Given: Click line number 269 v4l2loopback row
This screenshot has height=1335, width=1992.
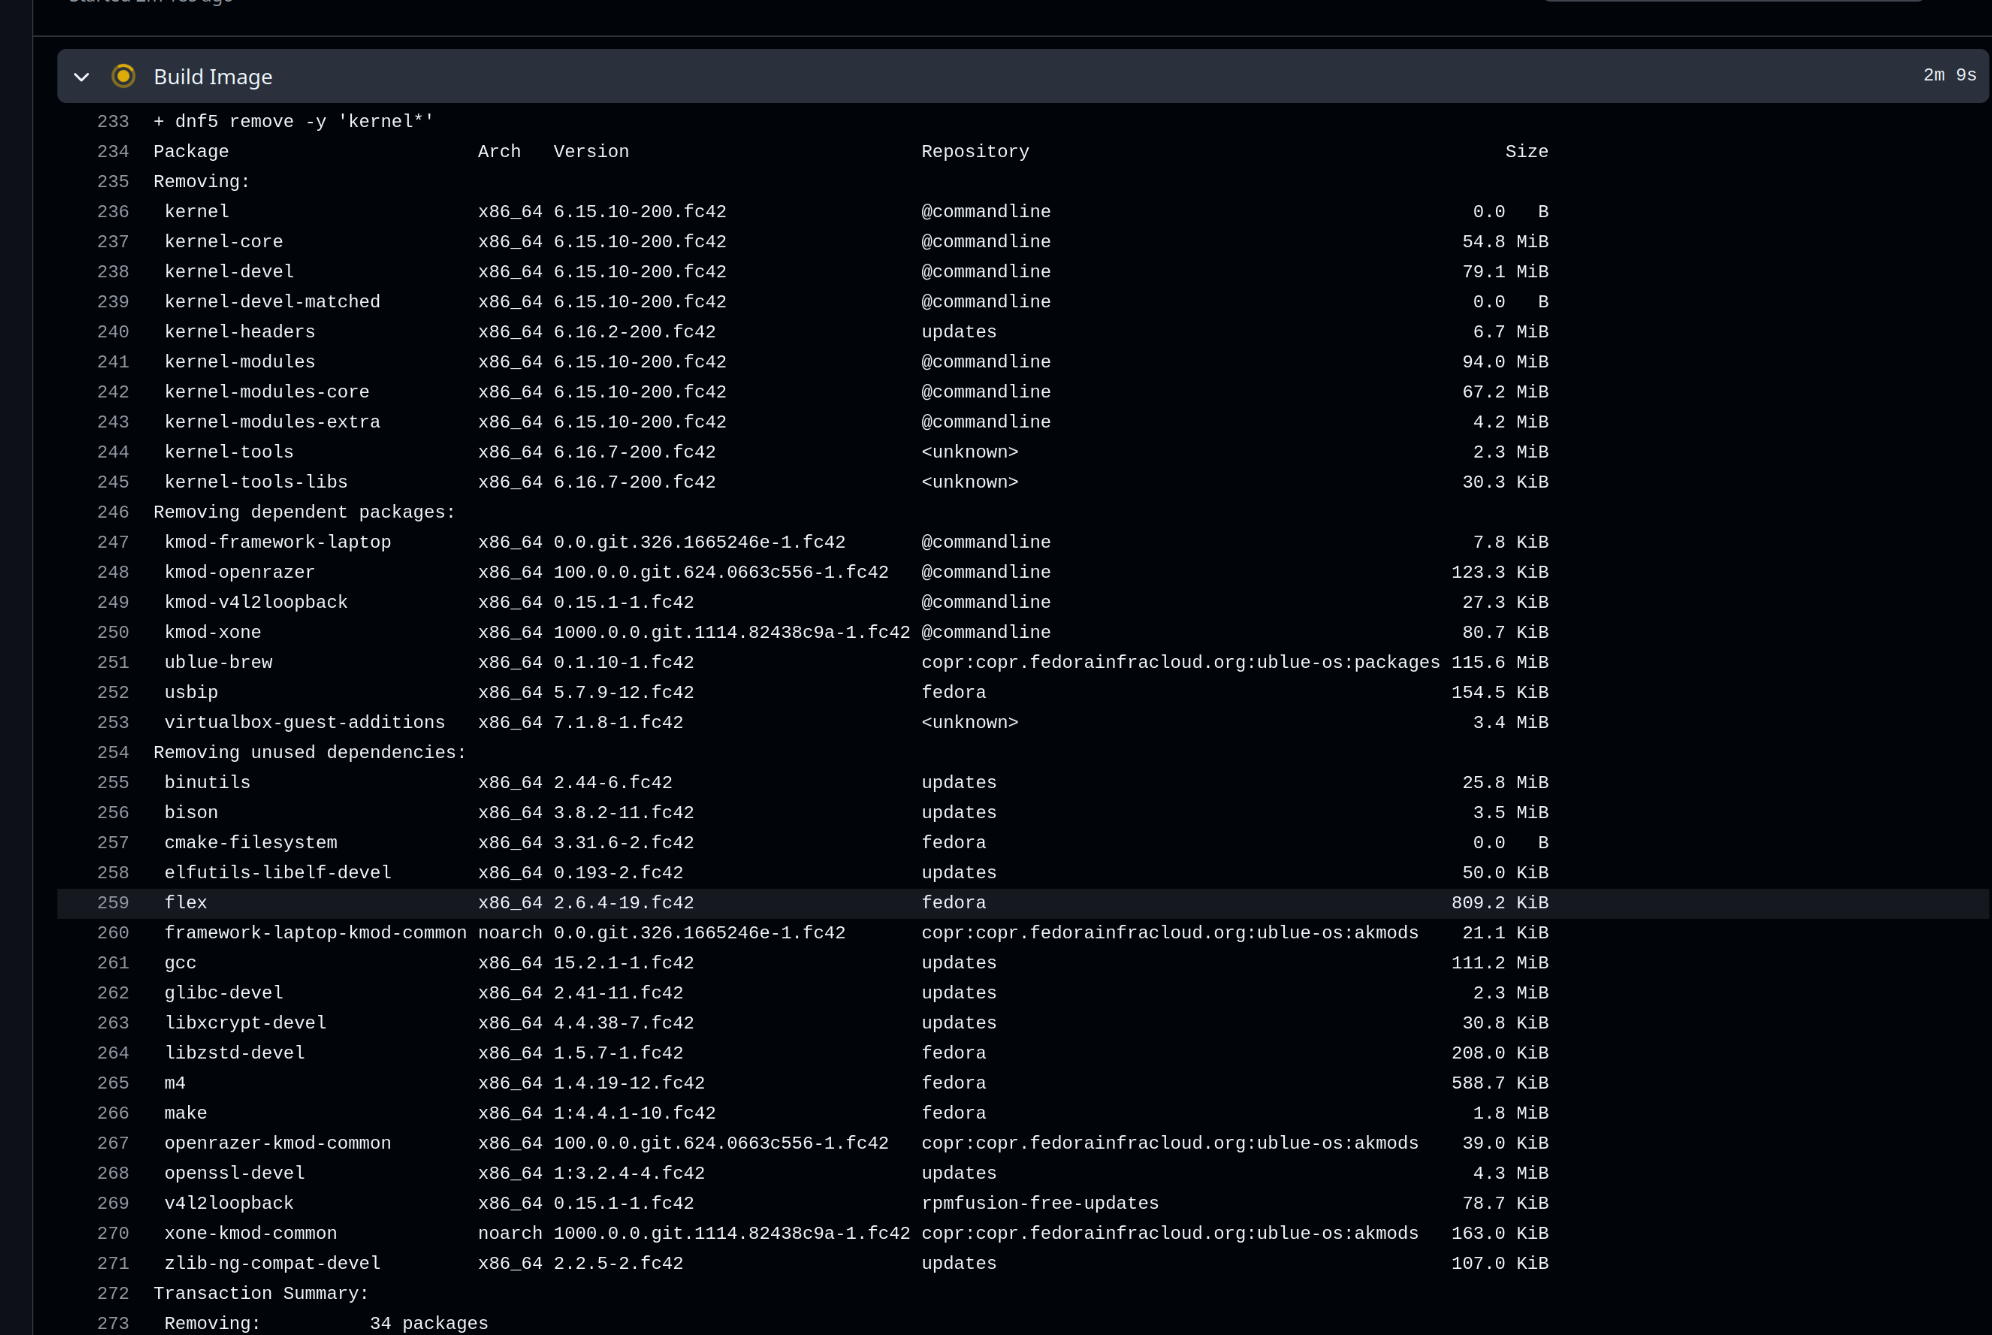Looking at the screenshot, I should point(113,1203).
